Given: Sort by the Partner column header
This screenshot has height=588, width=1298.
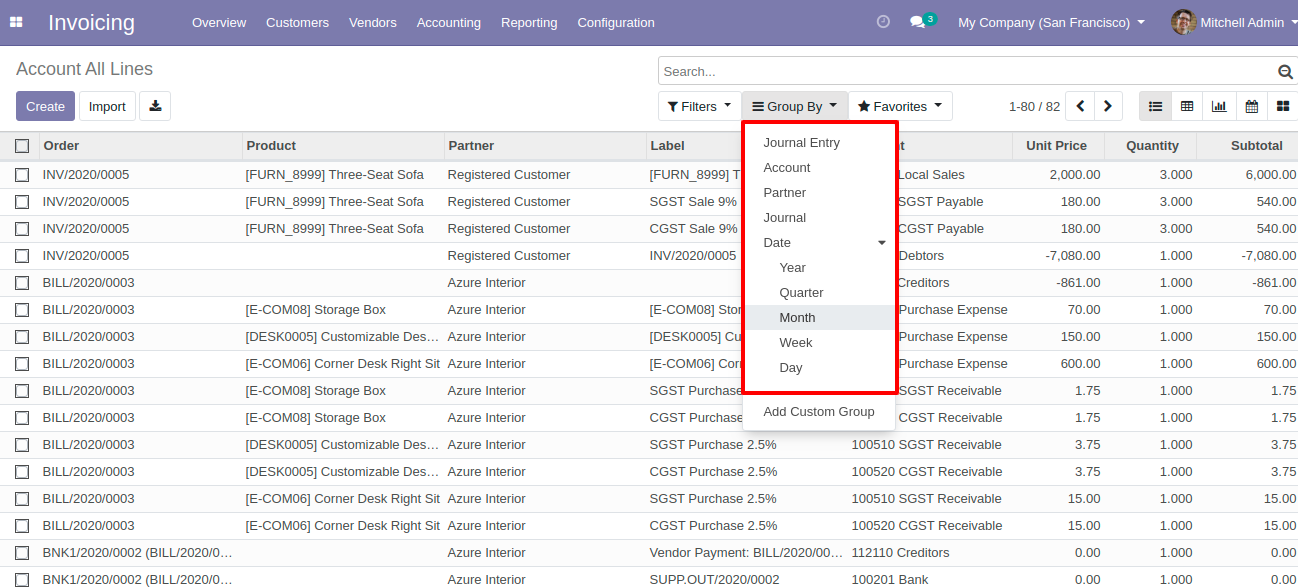Looking at the screenshot, I should tap(546, 146).
